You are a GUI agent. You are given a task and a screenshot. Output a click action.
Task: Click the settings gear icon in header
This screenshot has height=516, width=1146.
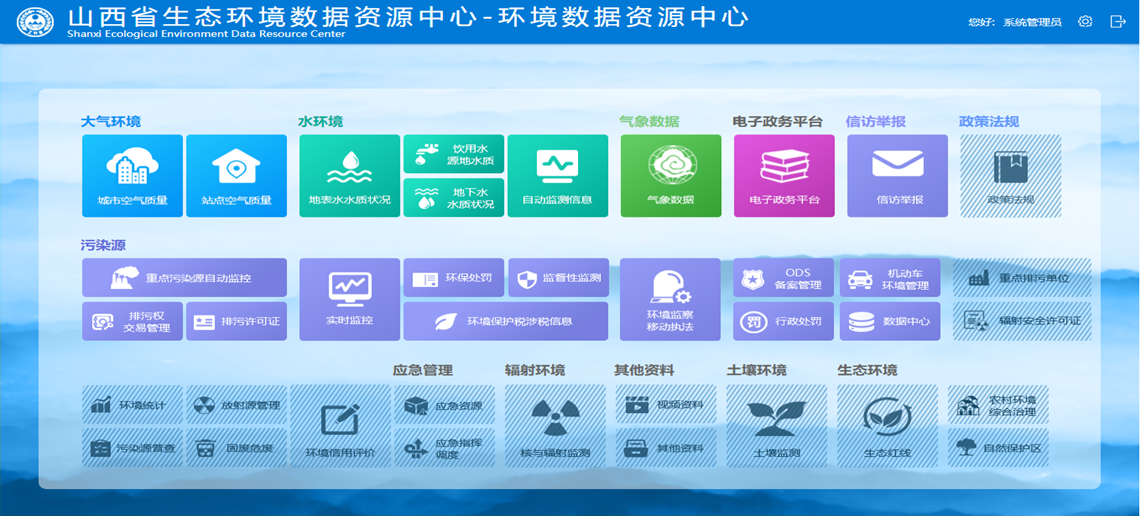pyautogui.click(x=1085, y=21)
